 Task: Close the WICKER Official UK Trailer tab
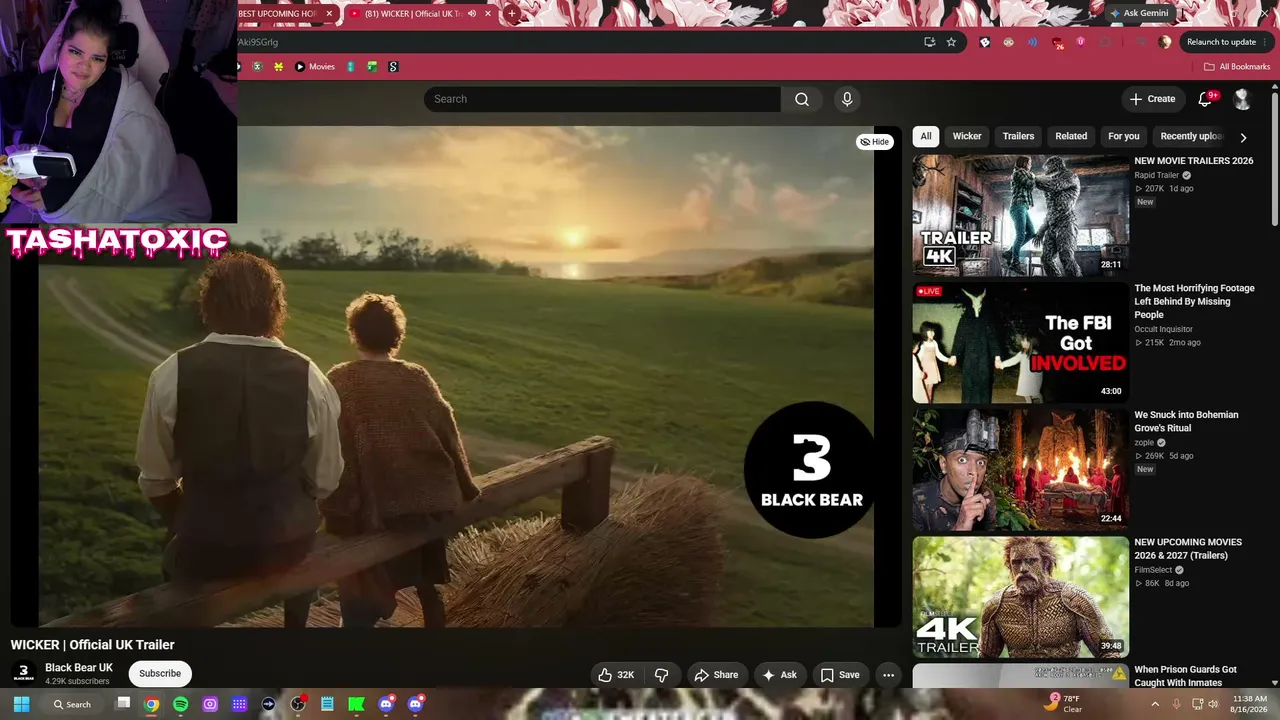(x=488, y=14)
